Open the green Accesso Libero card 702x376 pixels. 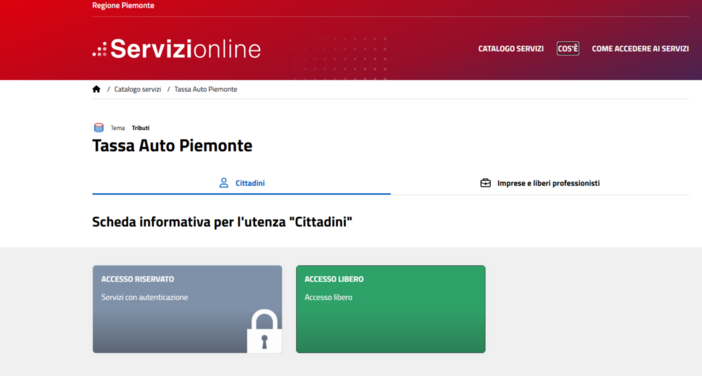tap(390, 309)
